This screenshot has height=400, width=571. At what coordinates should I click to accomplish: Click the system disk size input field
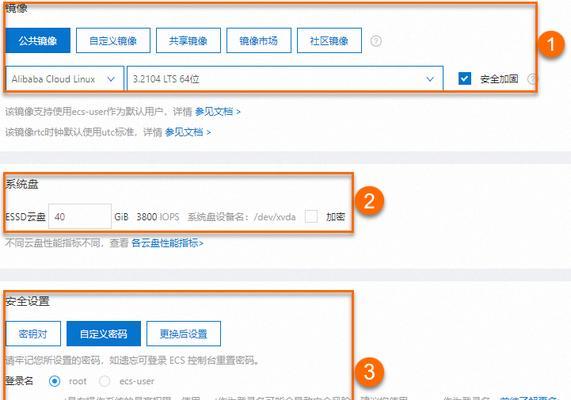pyautogui.click(x=80, y=217)
